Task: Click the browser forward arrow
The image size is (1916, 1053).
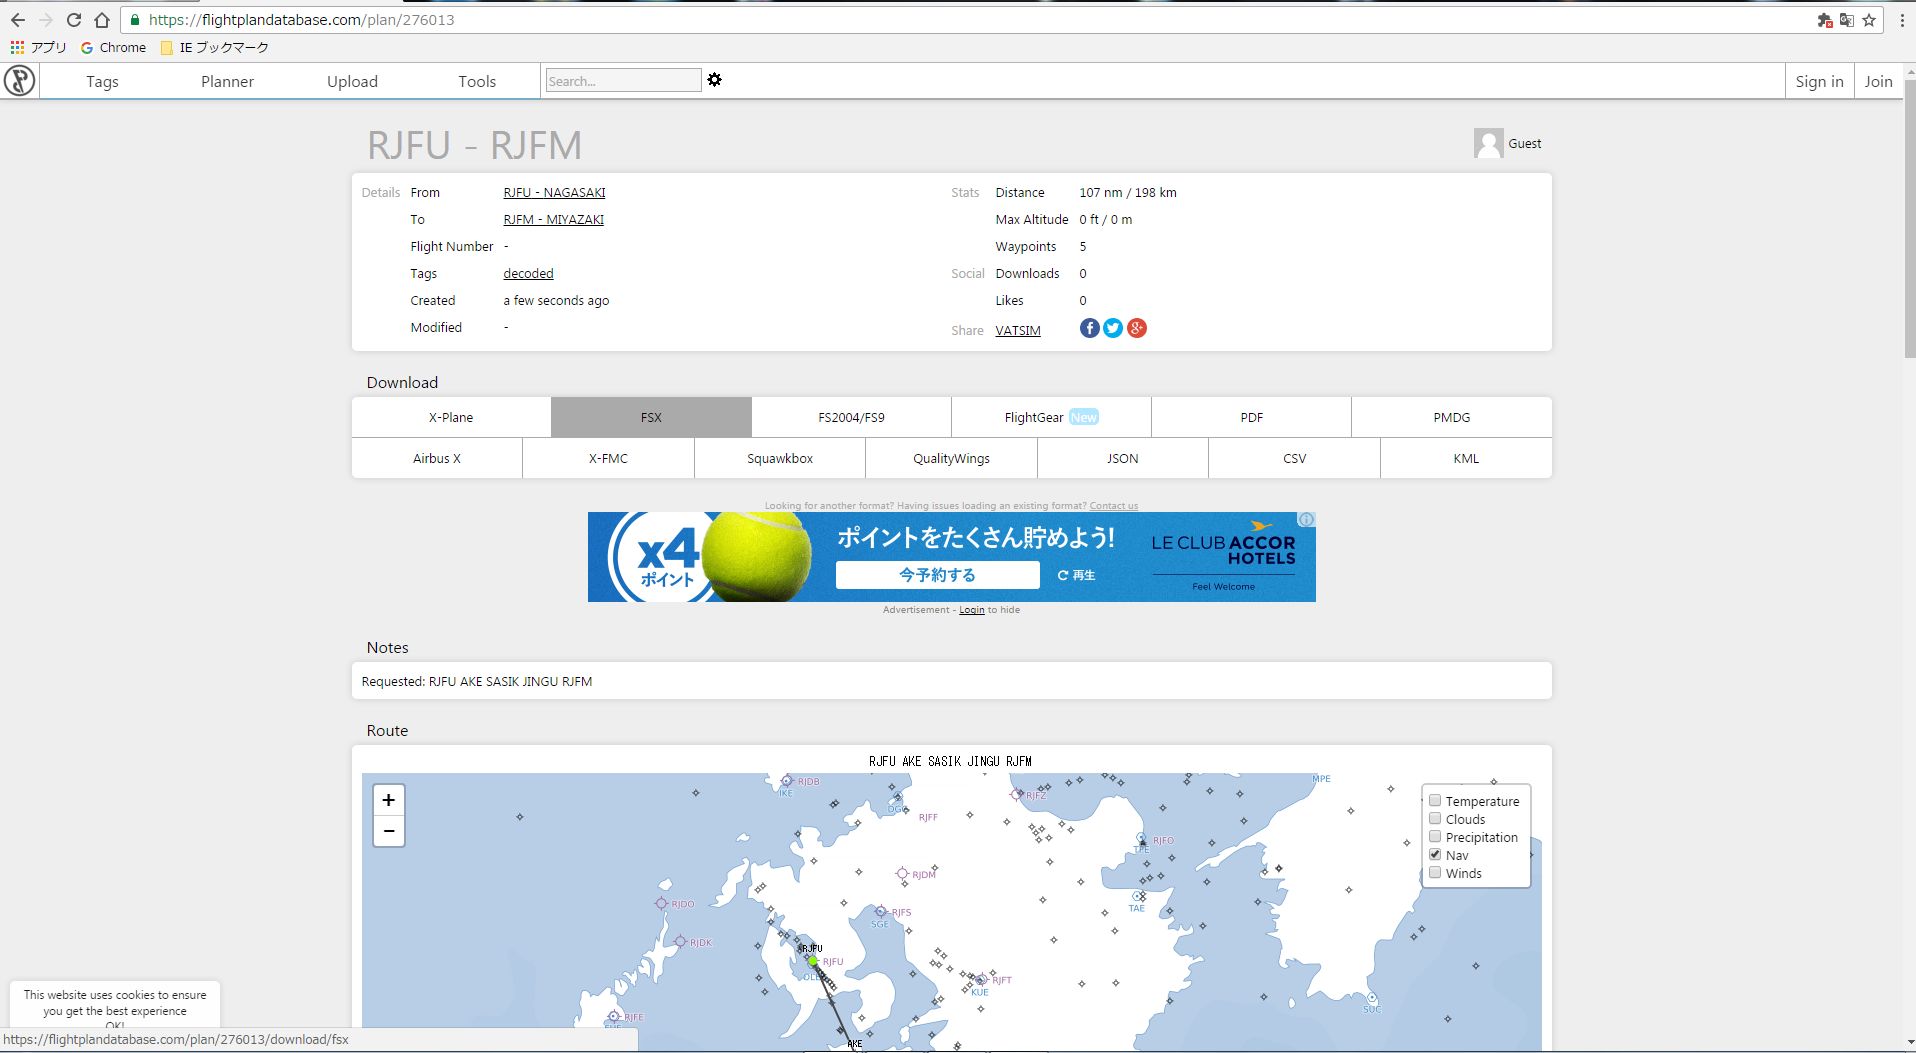Action: [46, 20]
